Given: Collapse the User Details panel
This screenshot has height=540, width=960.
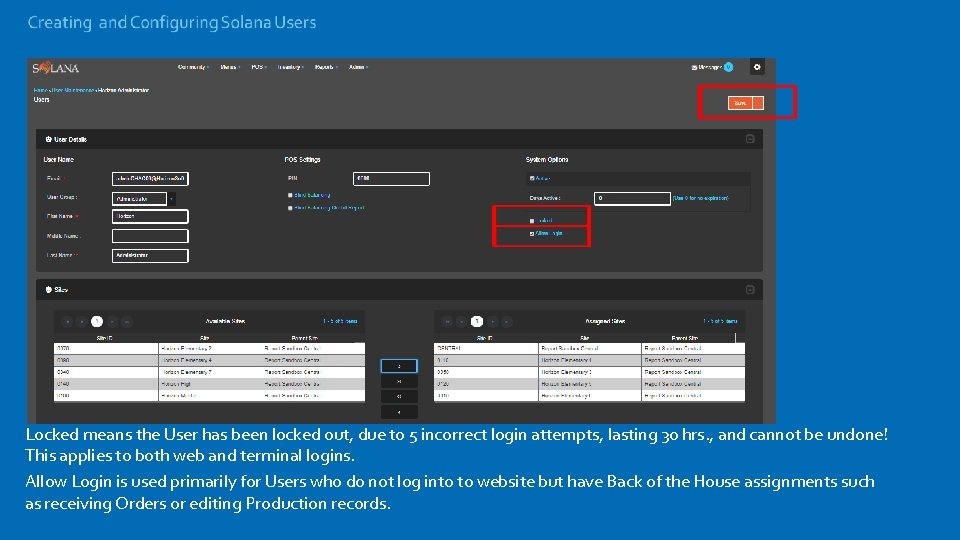Looking at the screenshot, I should [x=750, y=139].
